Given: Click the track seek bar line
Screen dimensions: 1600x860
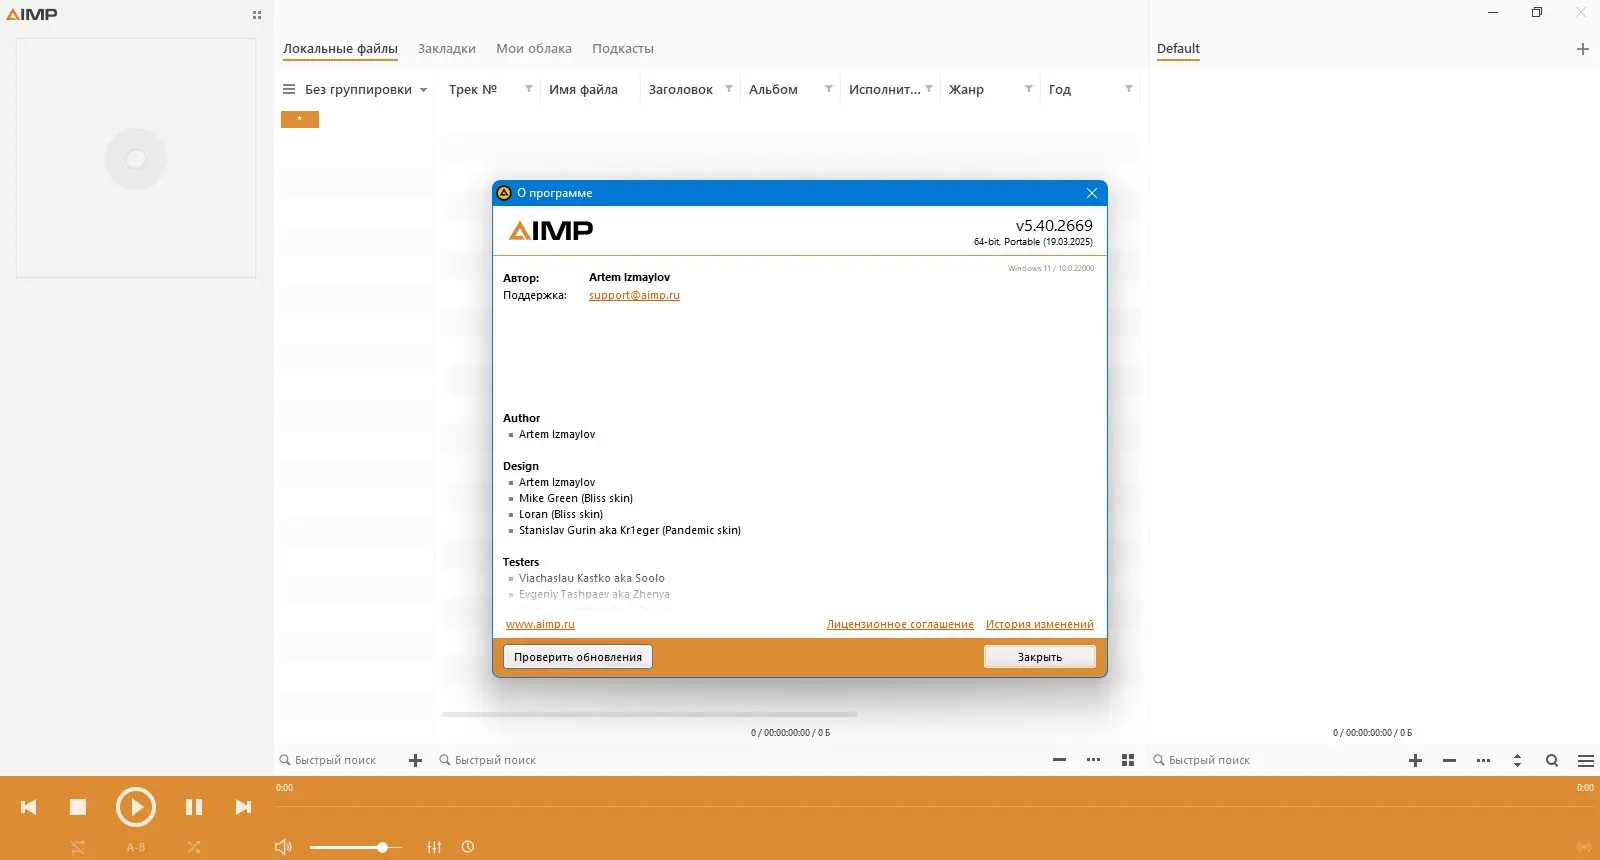Looking at the screenshot, I should (935, 806).
